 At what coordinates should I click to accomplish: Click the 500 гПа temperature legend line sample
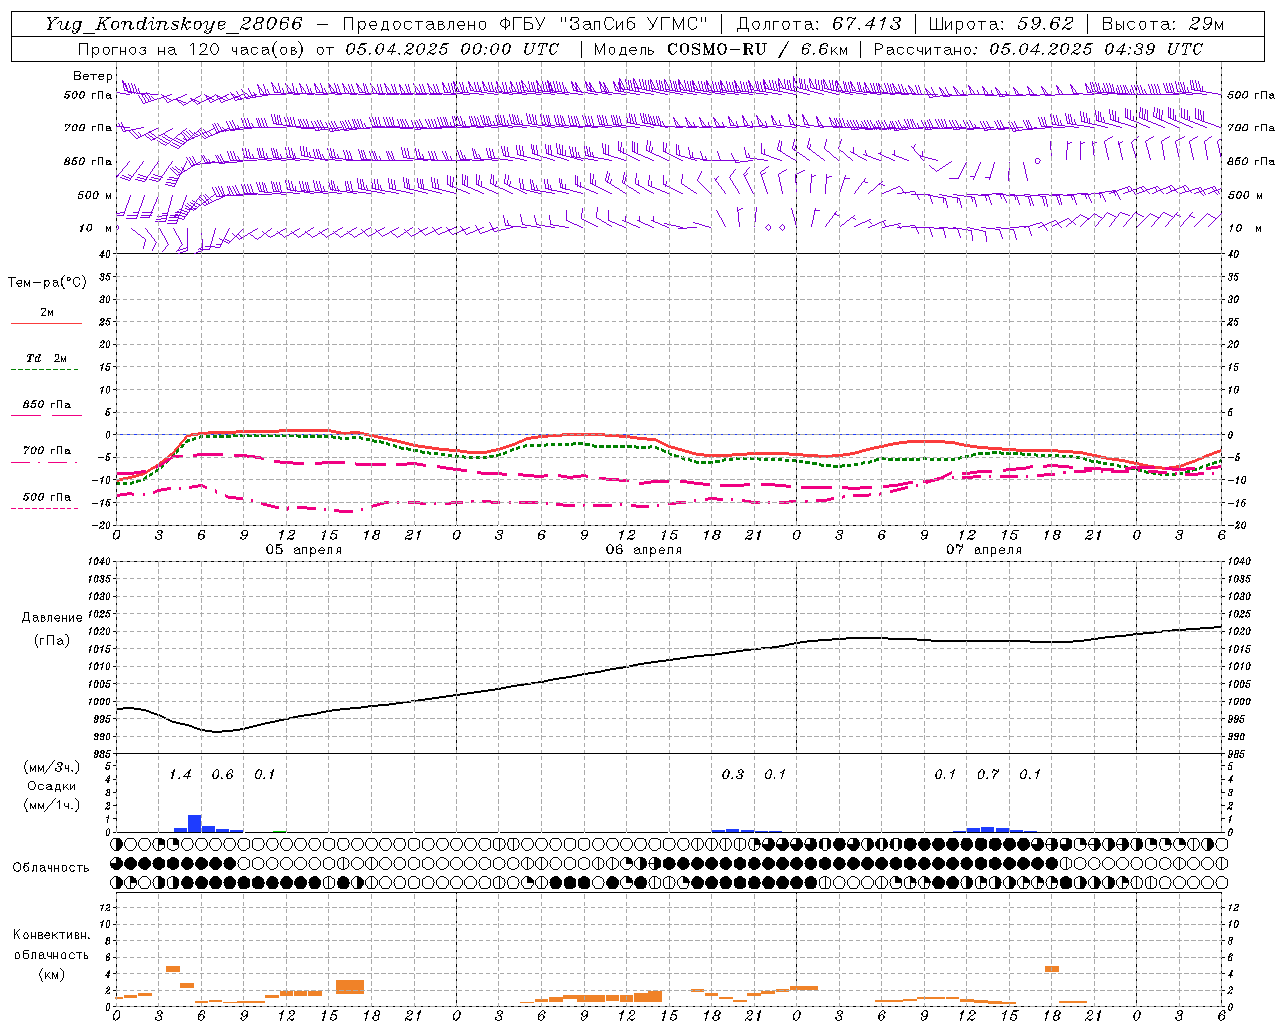click(x=44, y=508)
